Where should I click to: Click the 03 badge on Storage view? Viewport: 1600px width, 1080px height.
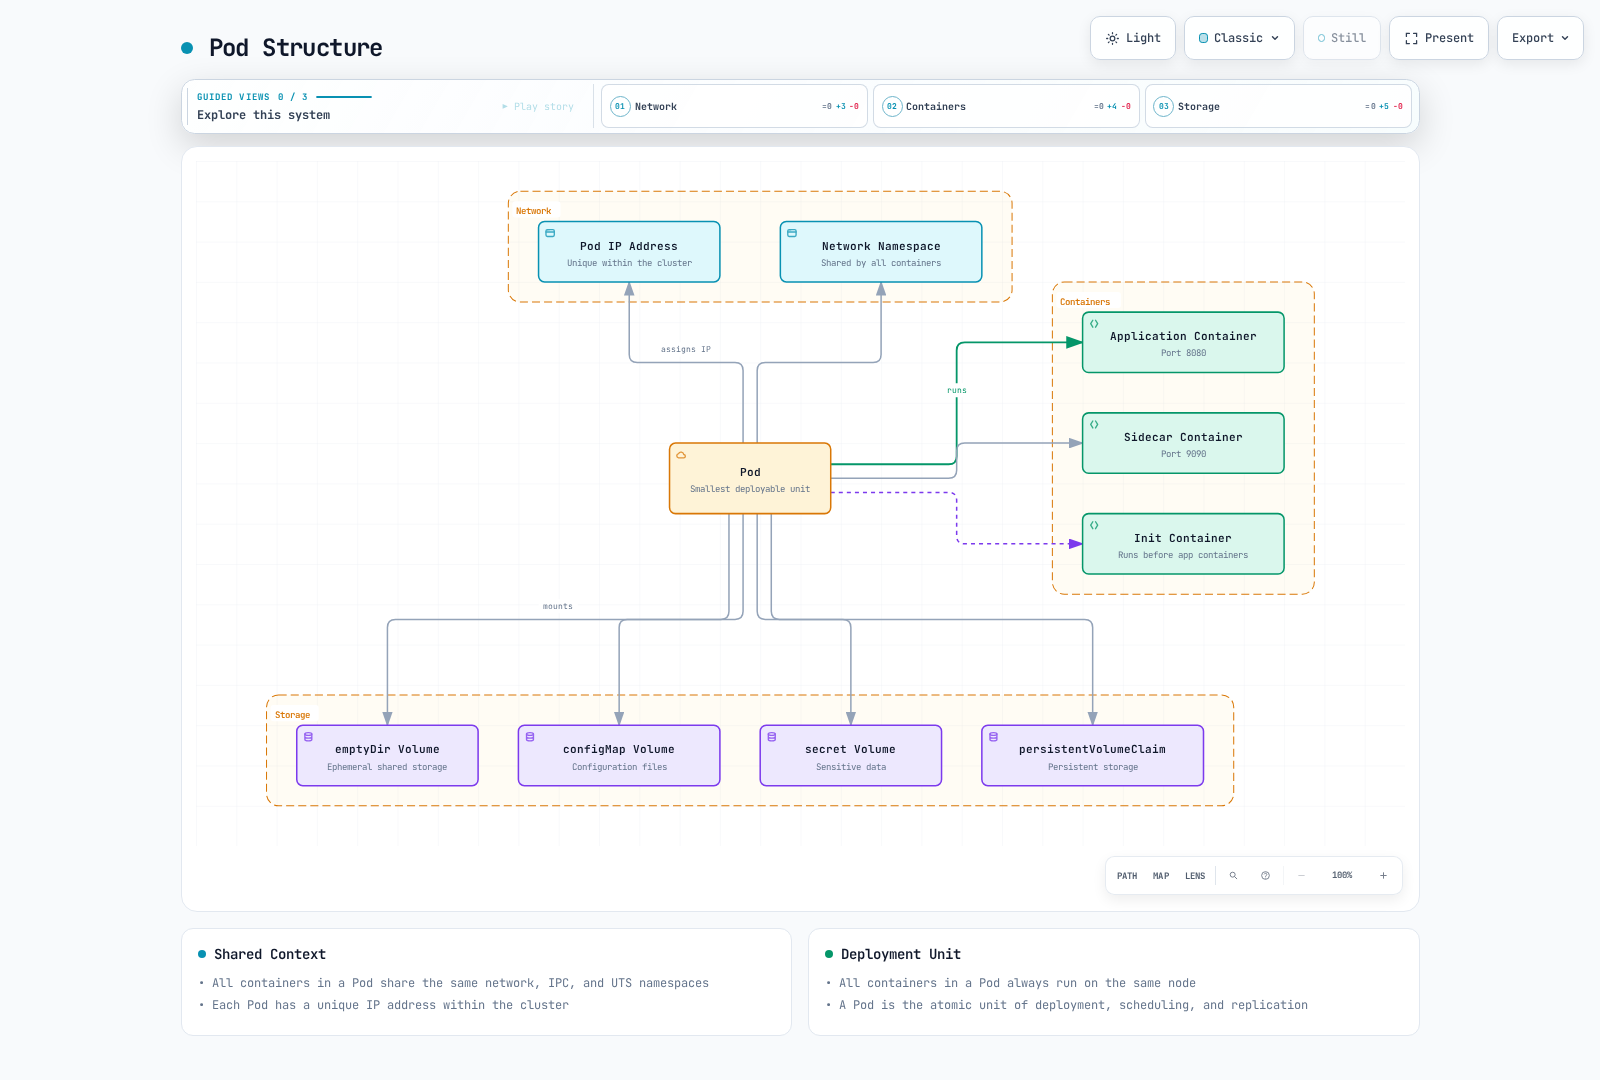coord(1163,106)
